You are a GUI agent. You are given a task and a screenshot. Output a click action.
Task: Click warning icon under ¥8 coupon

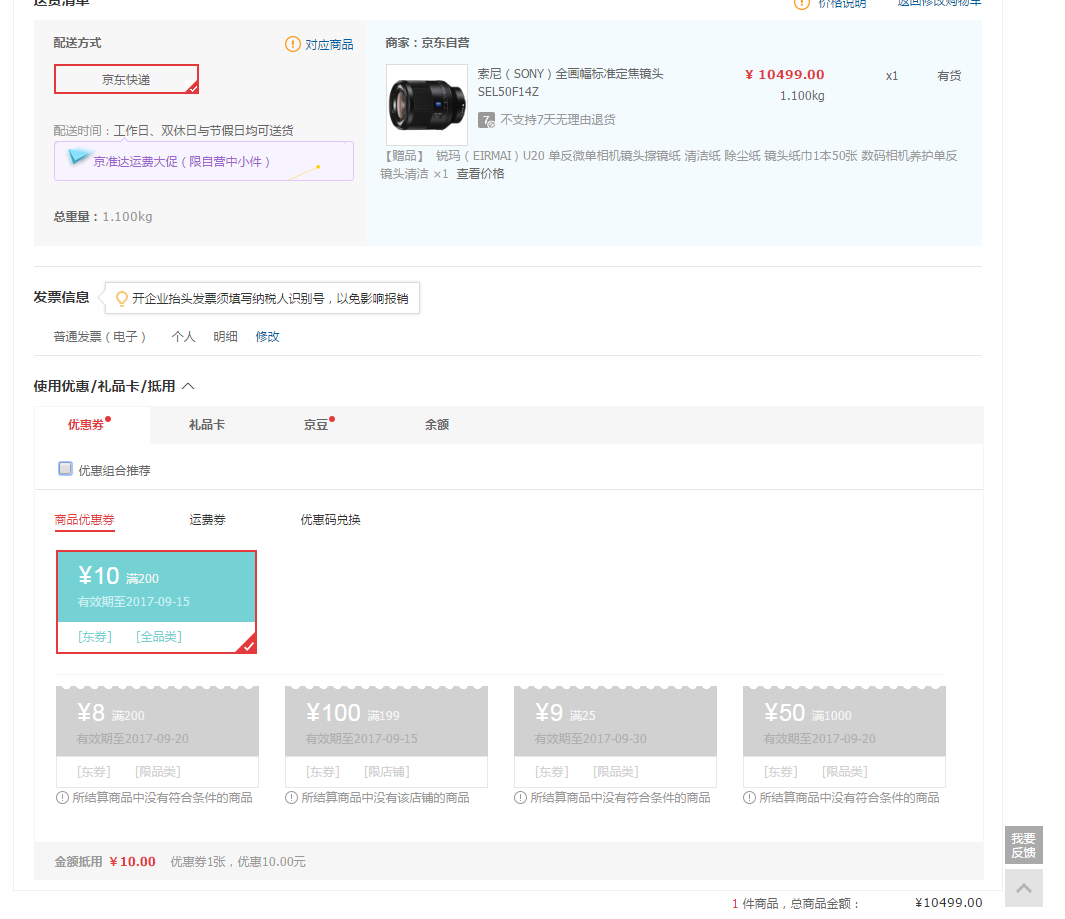62,798
